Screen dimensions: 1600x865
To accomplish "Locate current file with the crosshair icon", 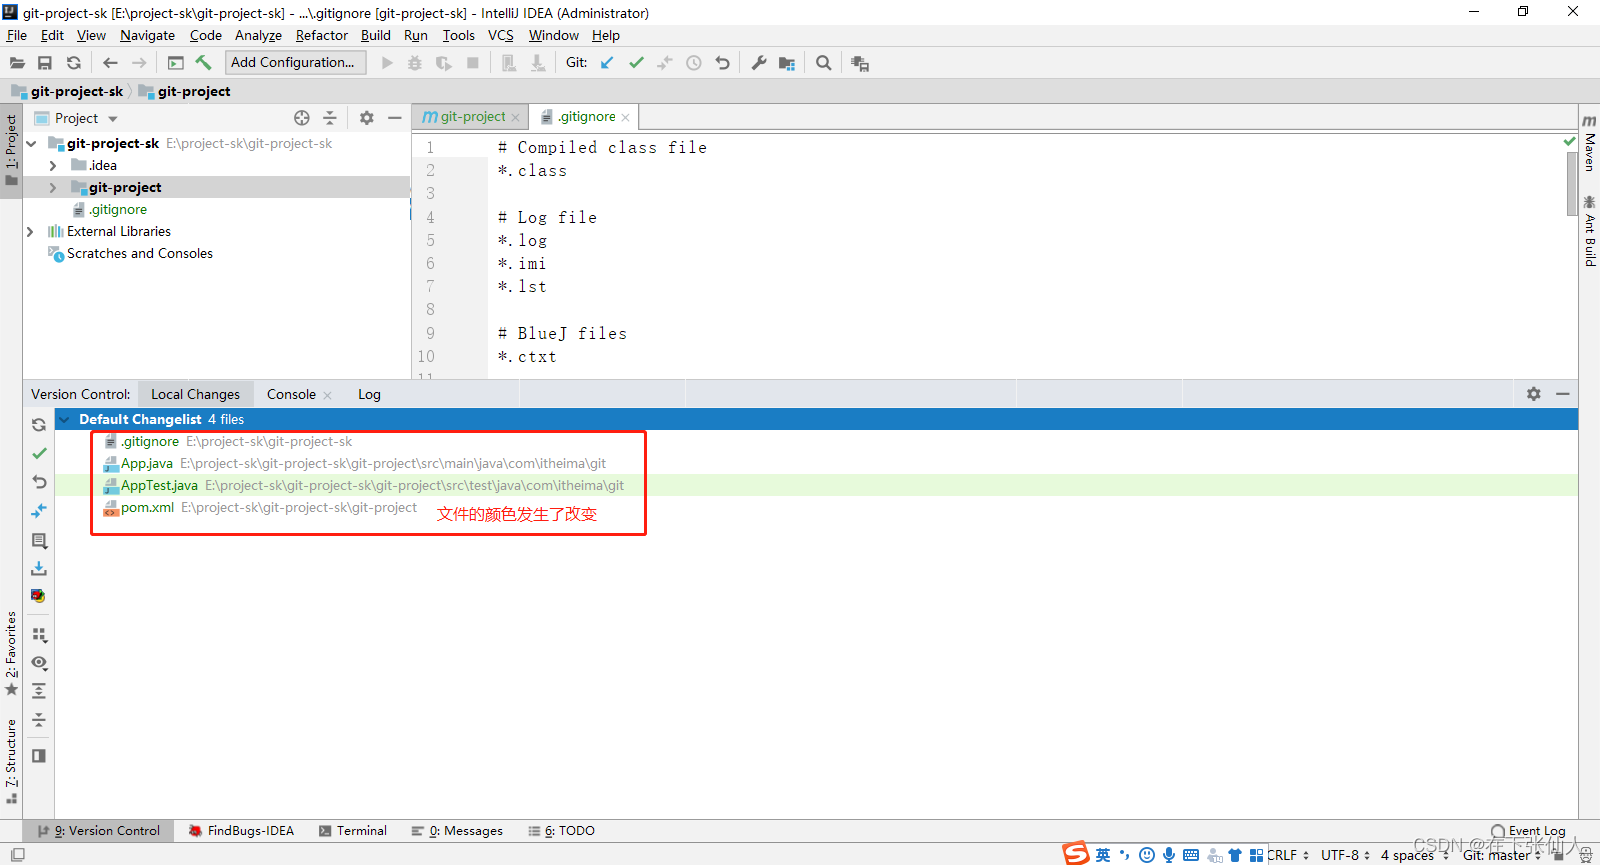I will click(x=302, y=118).
